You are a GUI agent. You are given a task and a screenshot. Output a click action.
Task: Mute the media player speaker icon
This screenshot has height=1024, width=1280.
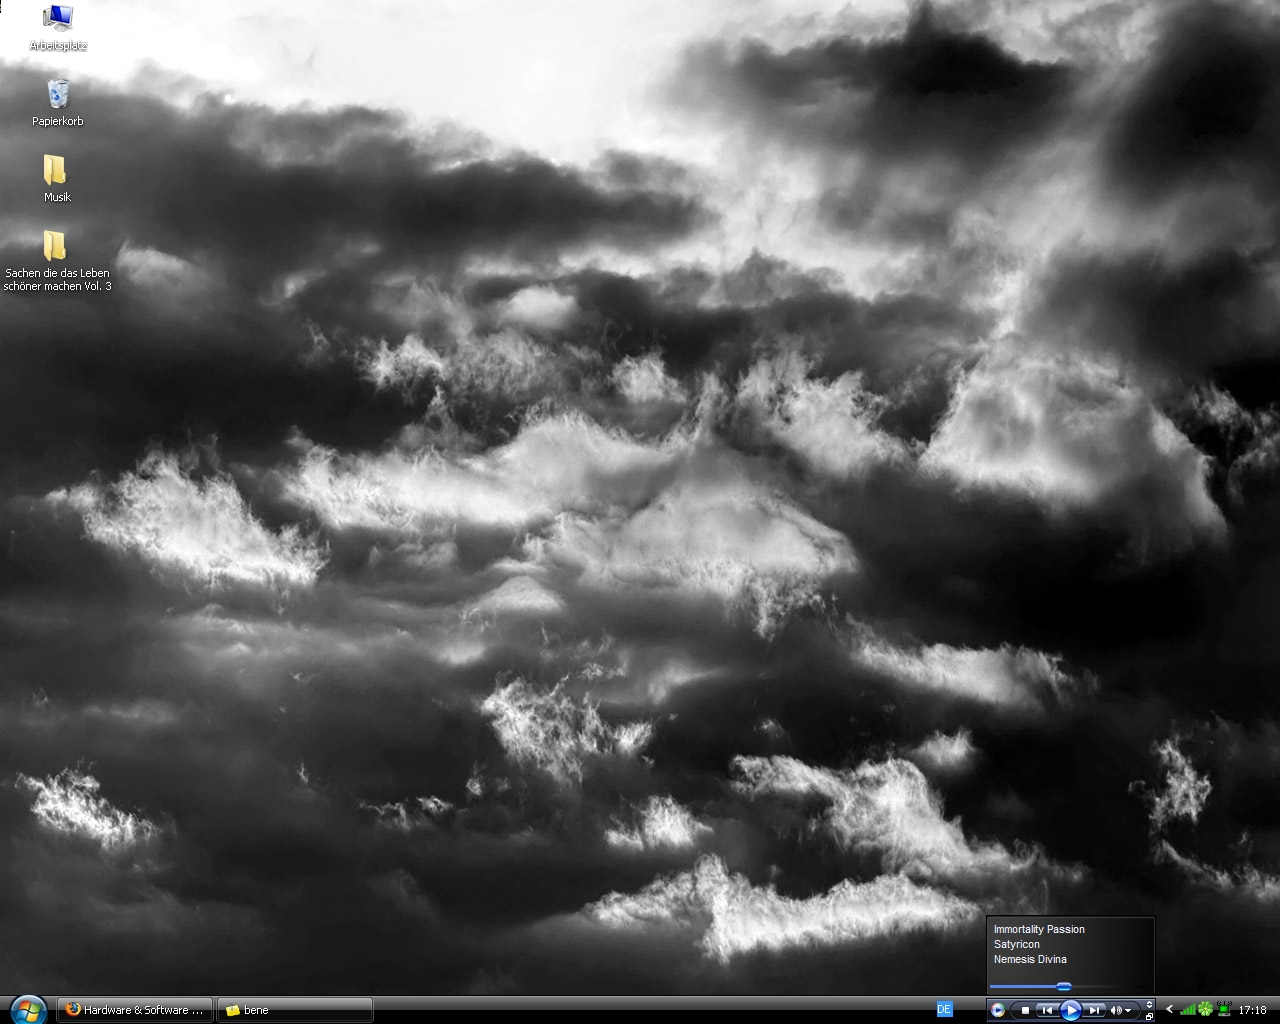1116,1010
